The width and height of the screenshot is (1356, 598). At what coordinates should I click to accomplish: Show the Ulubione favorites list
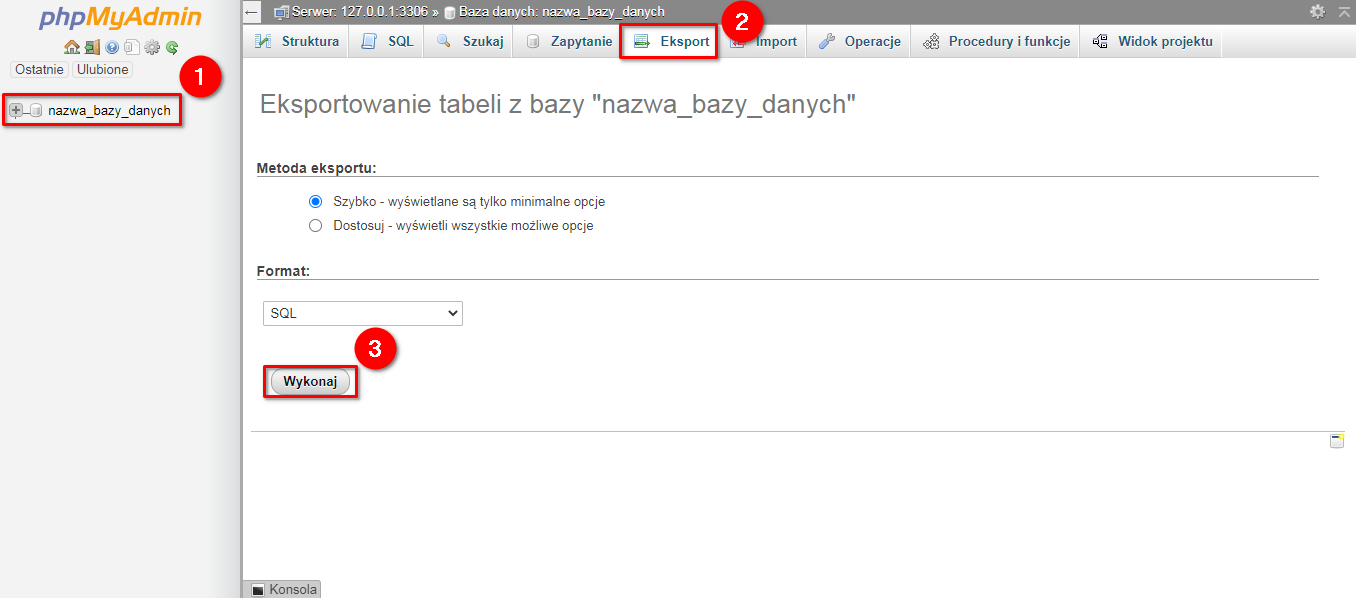(x=102, y=70)
